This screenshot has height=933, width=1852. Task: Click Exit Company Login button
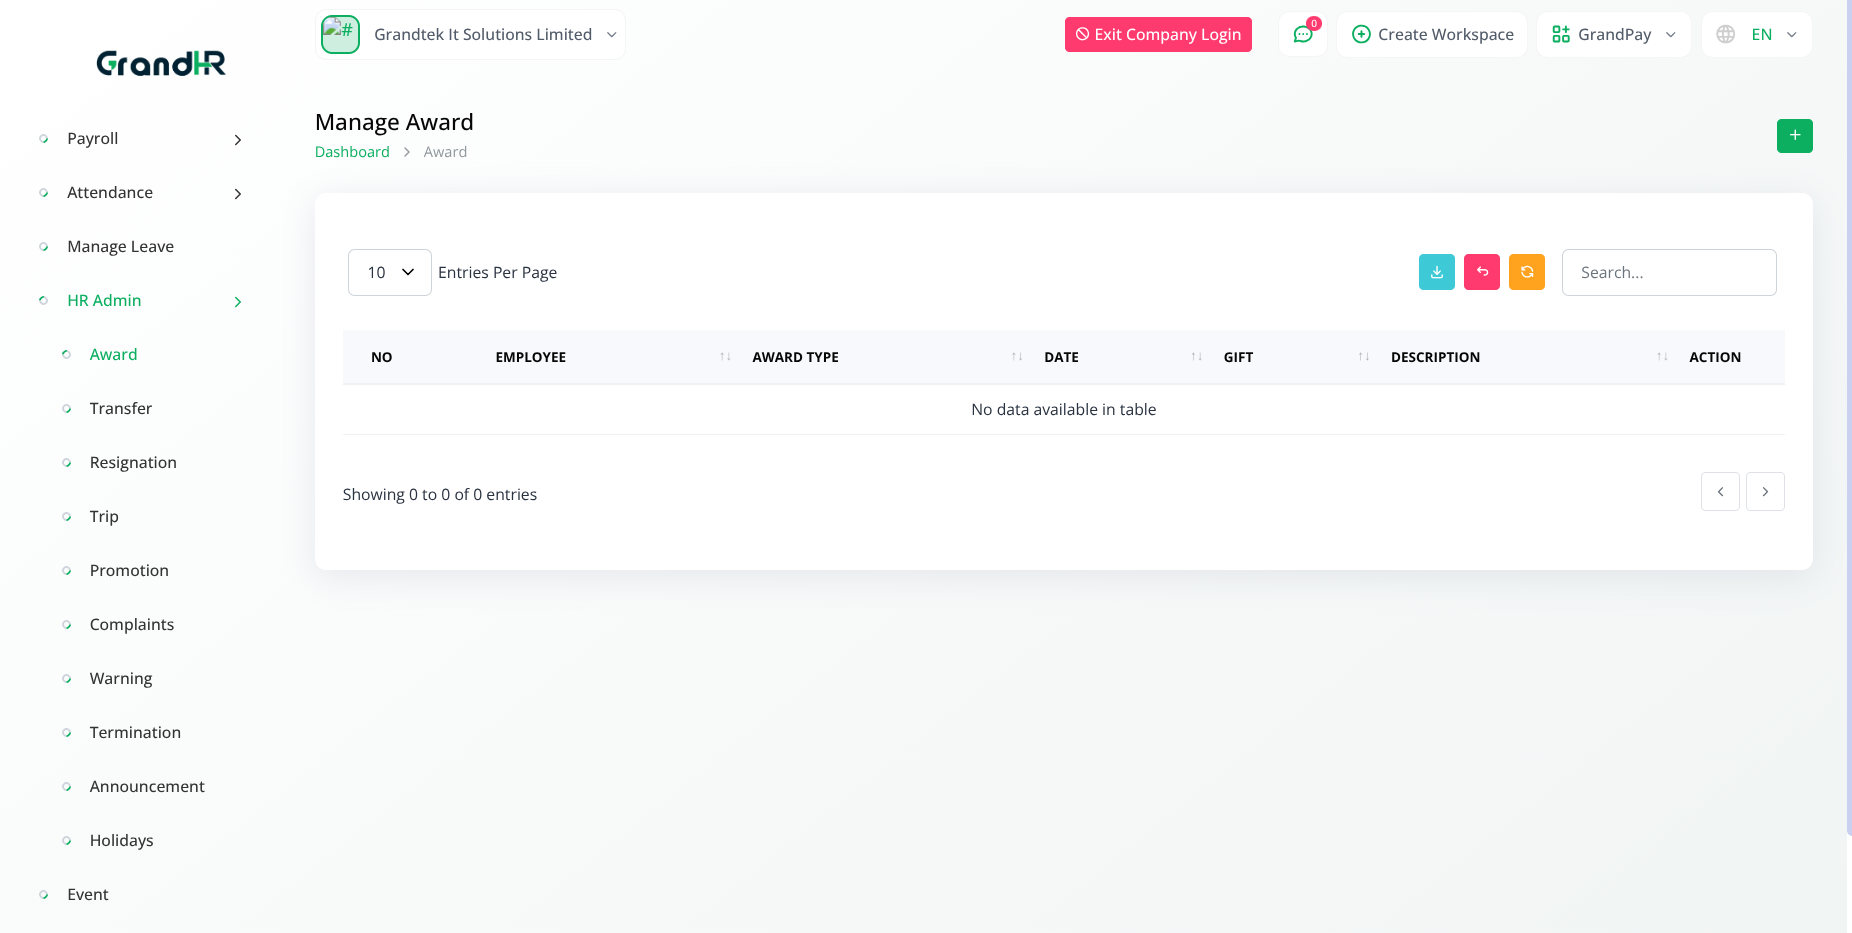tap(1158, 35)
